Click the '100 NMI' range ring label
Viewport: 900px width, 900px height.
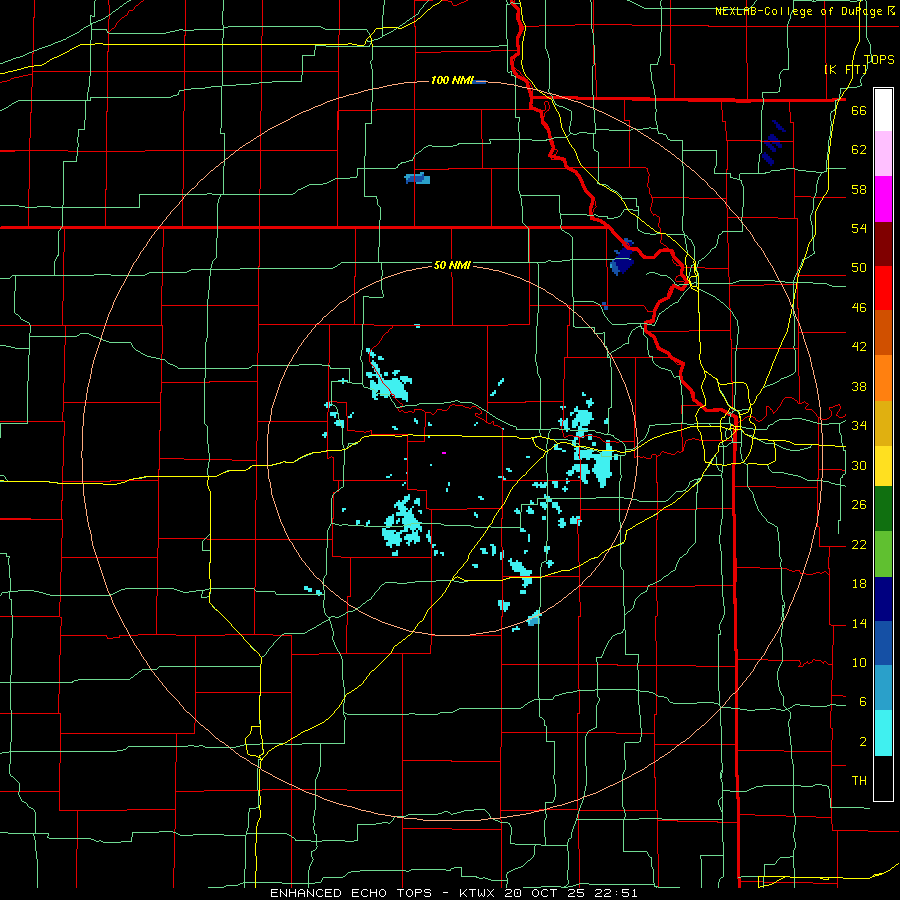tap(452, 80)
